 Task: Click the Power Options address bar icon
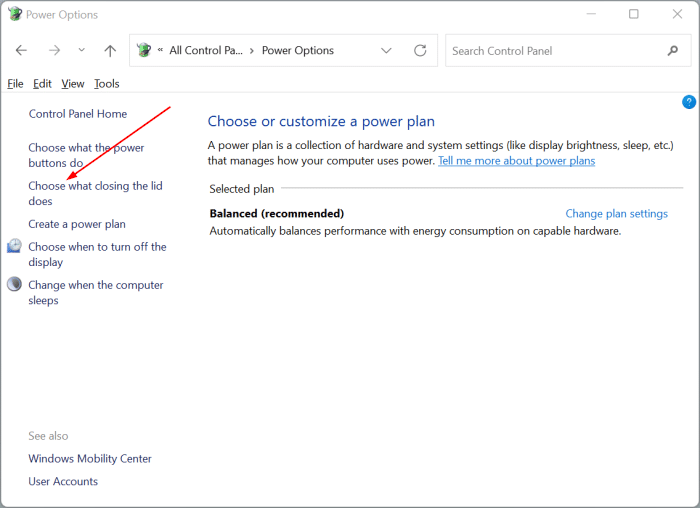[144, 50]
